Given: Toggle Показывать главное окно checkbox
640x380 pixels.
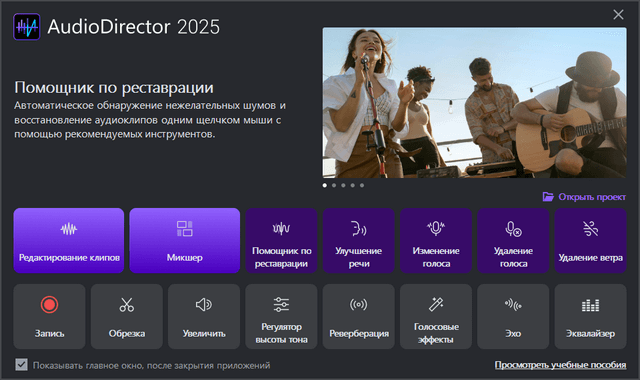Looking at the screenshot, I should [22, 364].
